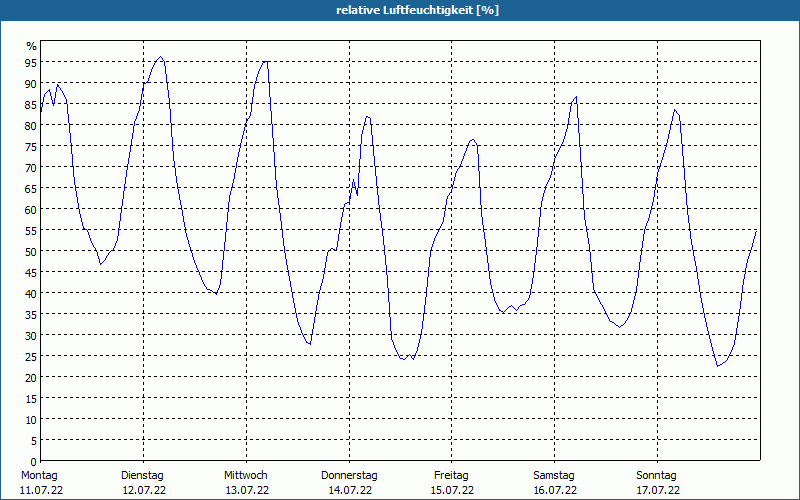Image resolution: width=800 pixels, height=500 pixels.
Task: Click the Tuesday humidity peak near 96%
Action: tap(161, 57)
